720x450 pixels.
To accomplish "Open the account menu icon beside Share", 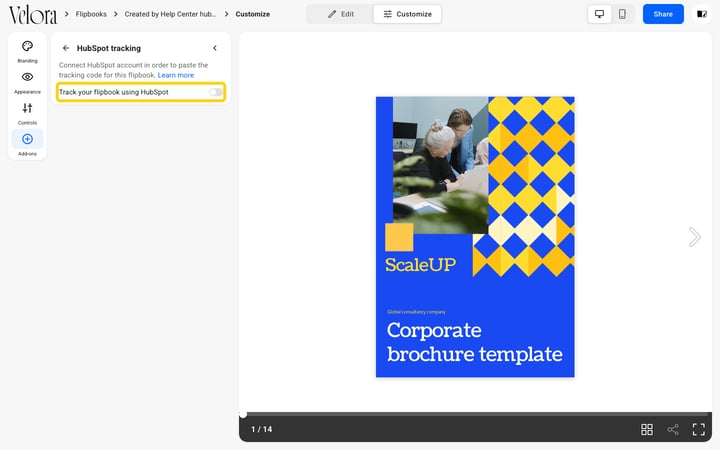I will pos(702,14).
